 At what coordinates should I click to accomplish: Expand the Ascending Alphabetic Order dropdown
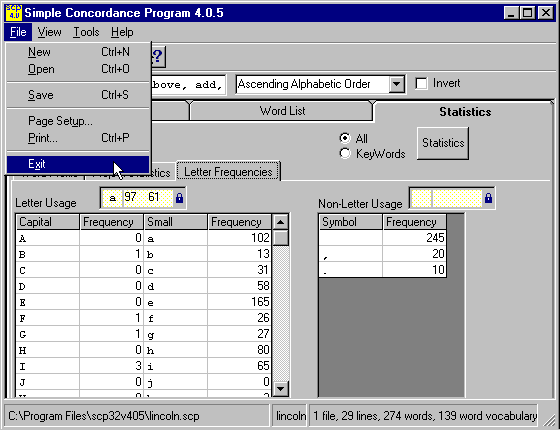click(396, 84)
